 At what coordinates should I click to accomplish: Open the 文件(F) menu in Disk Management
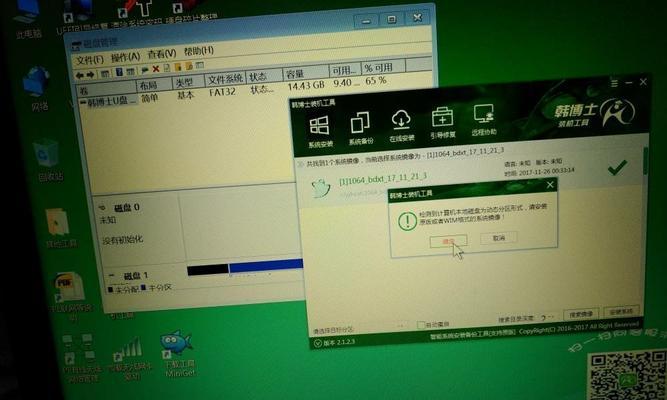pos(90,60)
